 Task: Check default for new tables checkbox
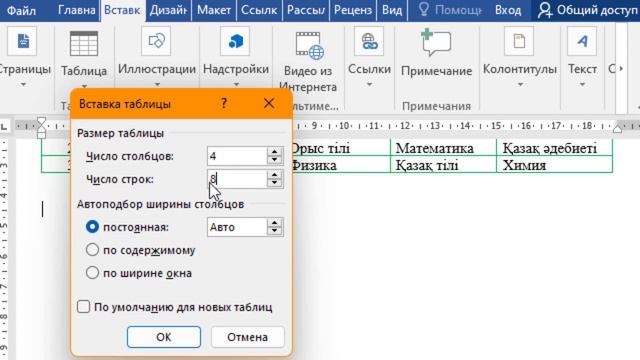pyautogui.click(x=83, y=307)
